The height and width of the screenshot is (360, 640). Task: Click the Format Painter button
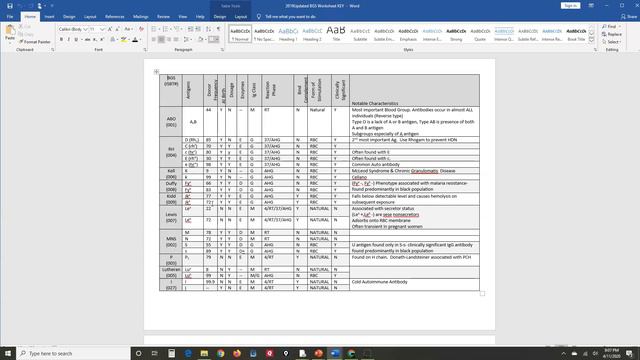[35, 42]
